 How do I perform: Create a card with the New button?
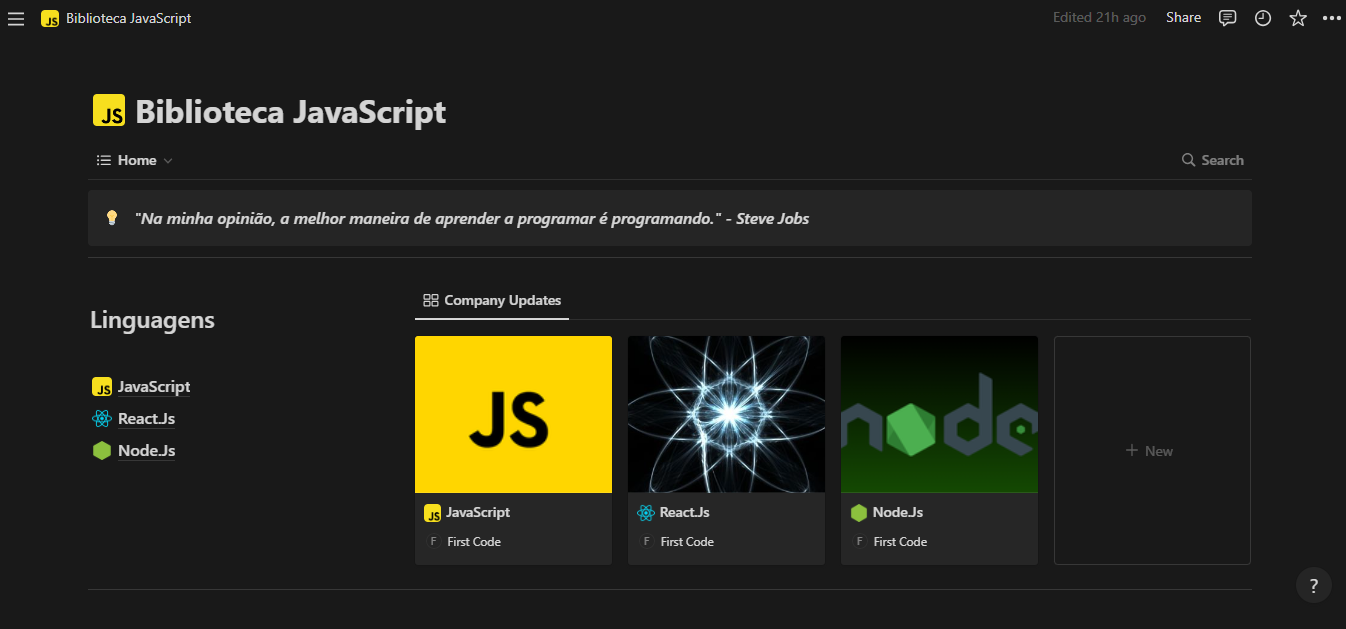(1151, 450)
